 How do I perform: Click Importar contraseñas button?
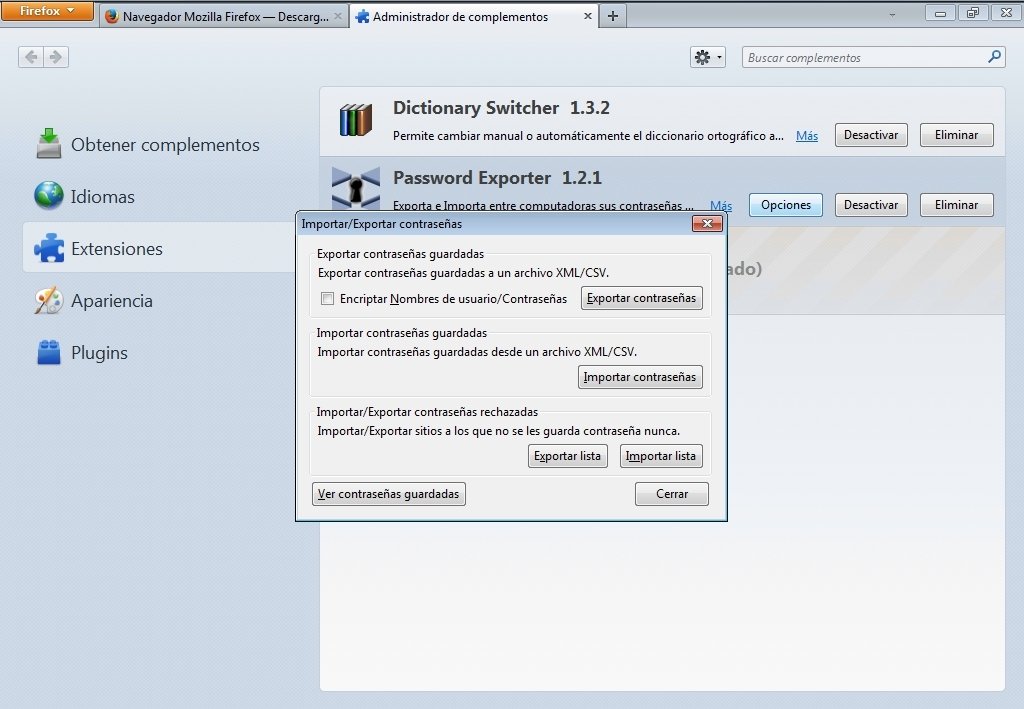(x=640, y=377)
